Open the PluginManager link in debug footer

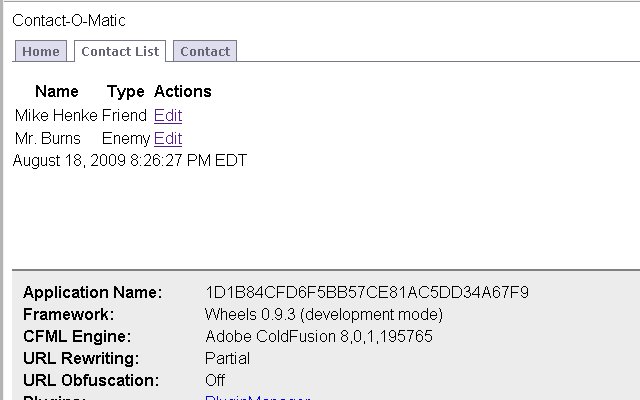pos(257,398)
